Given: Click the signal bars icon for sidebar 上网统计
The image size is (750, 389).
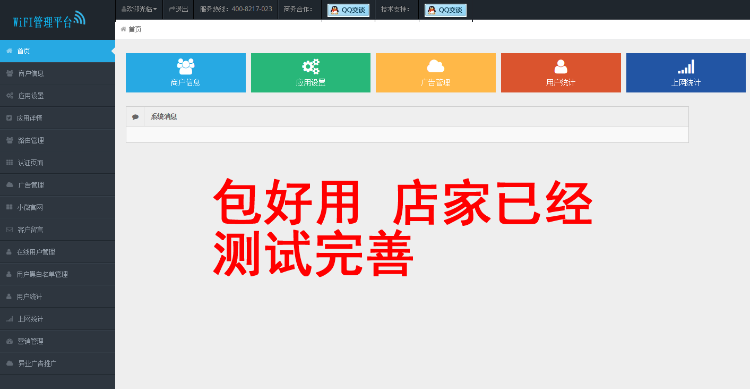Looking at the screenshot, I should (x=10, y=319).
